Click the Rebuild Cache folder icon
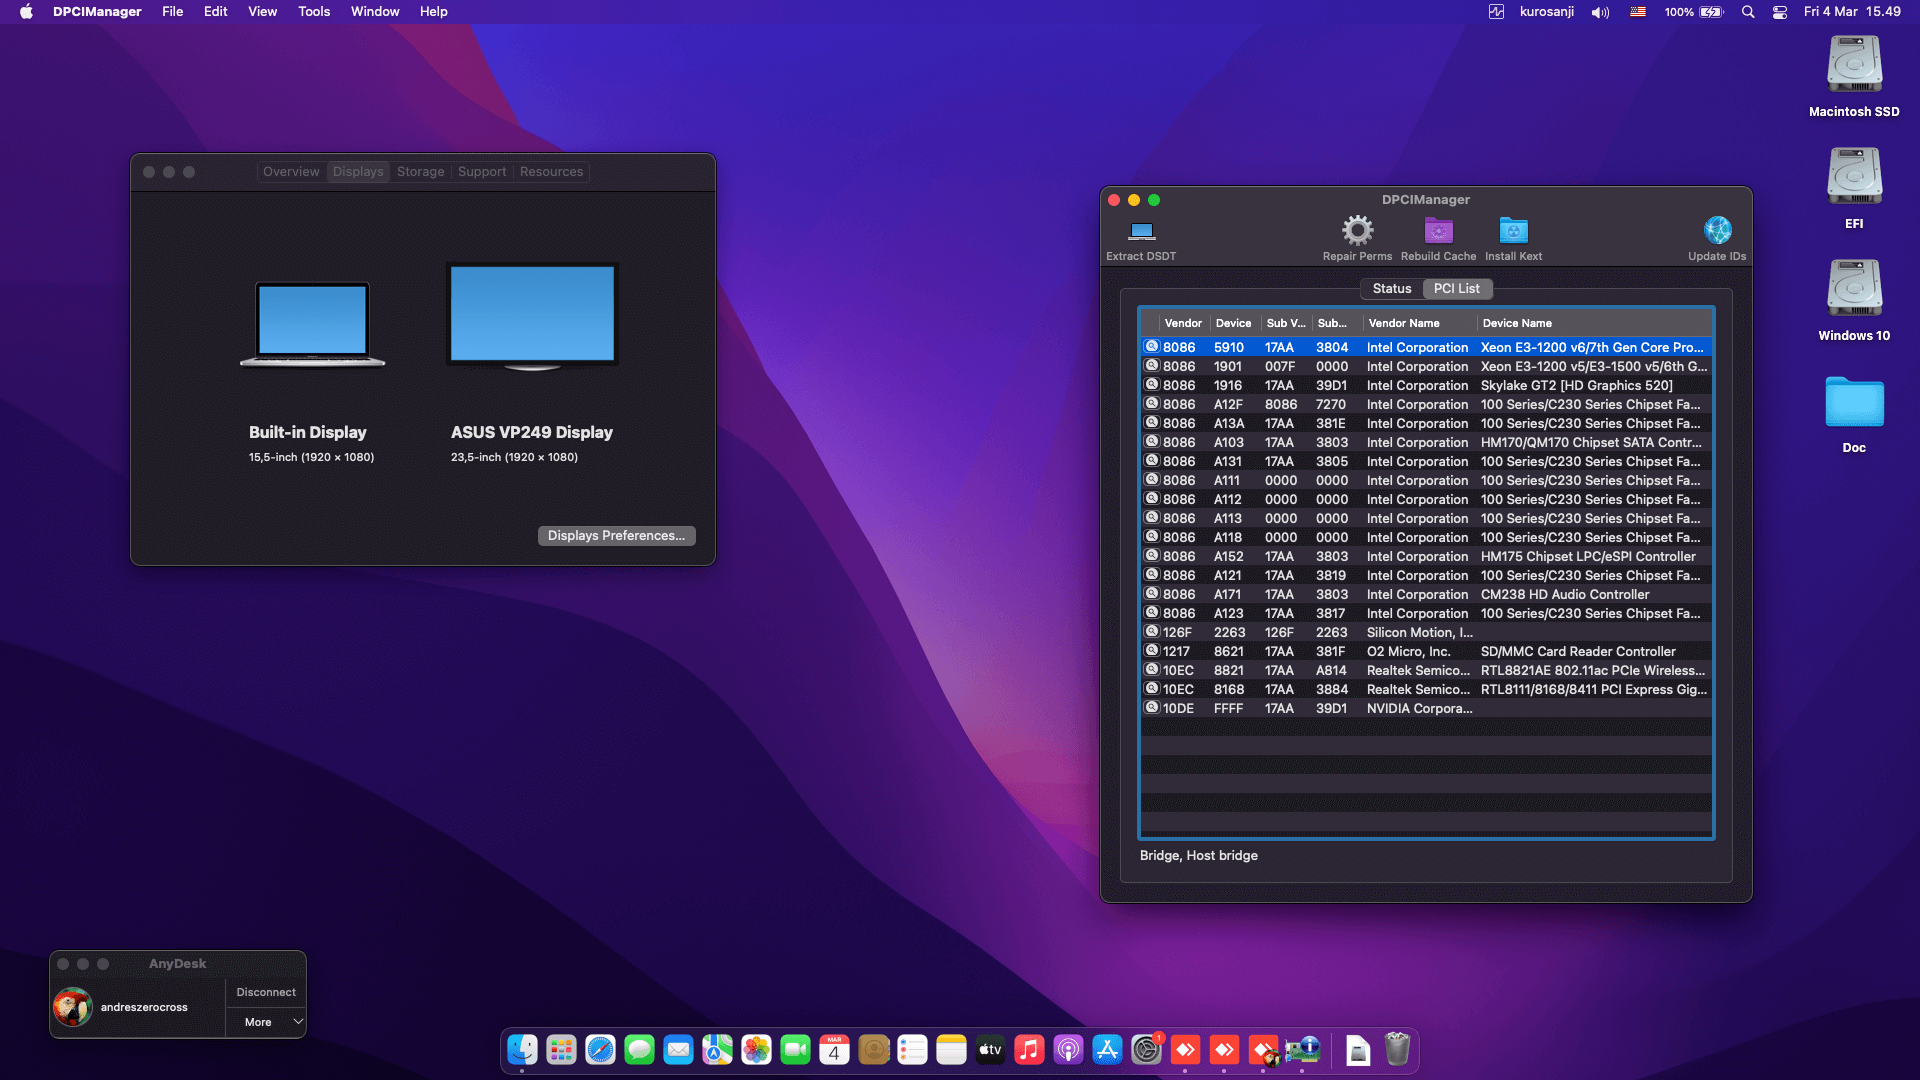Screen dimensions: 1920x1080 [1438, 232]
